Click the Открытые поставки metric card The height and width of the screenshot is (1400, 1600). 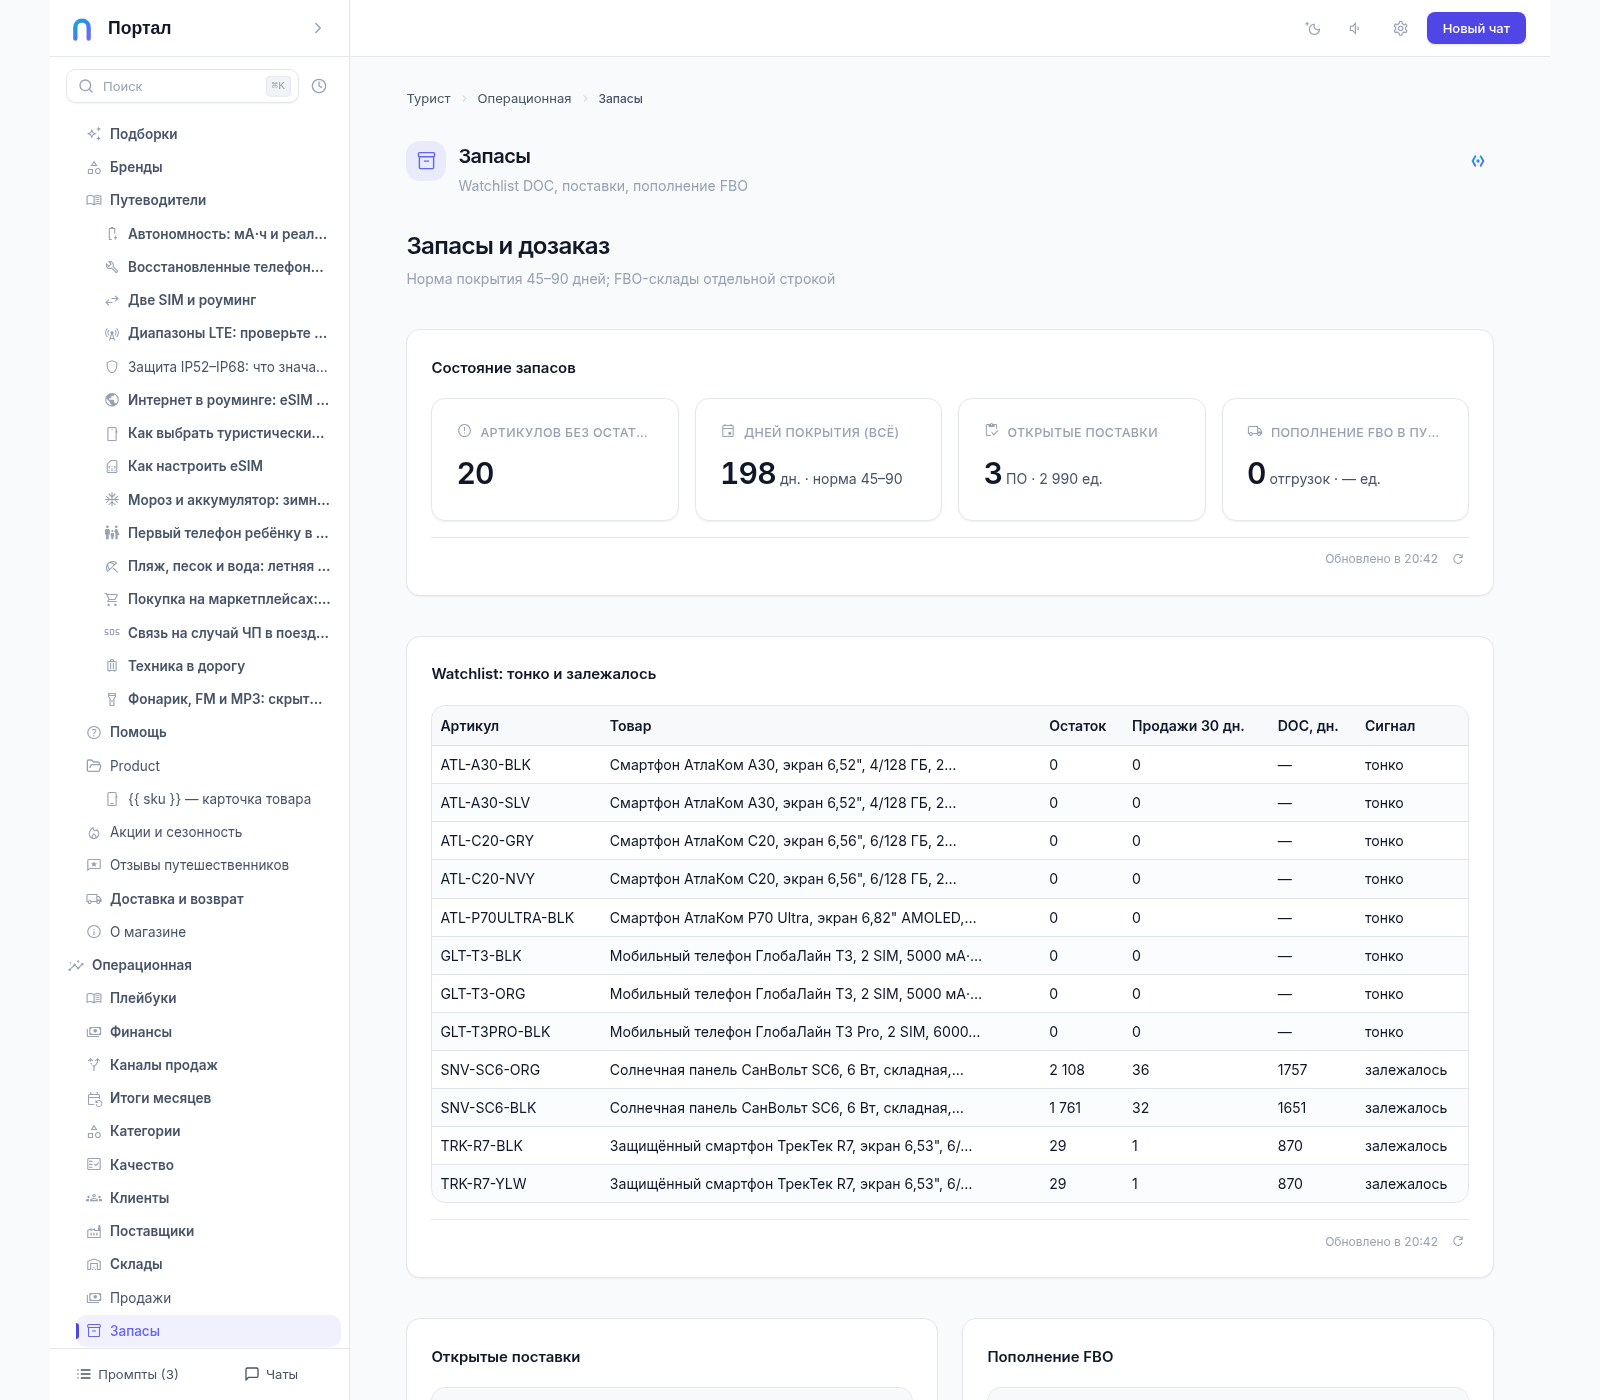(x=1081, y=459)
